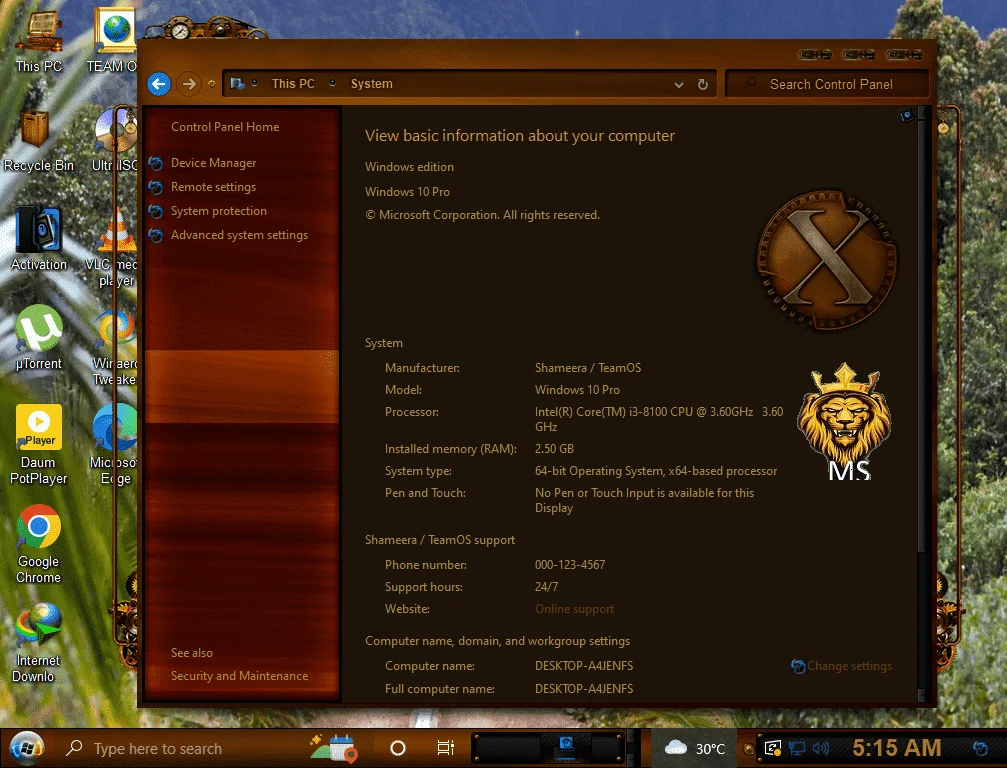Click the shield icon beside Remote settings
Image resolution: width=1007 pixels, height=768 pixels.
point(156,187)
